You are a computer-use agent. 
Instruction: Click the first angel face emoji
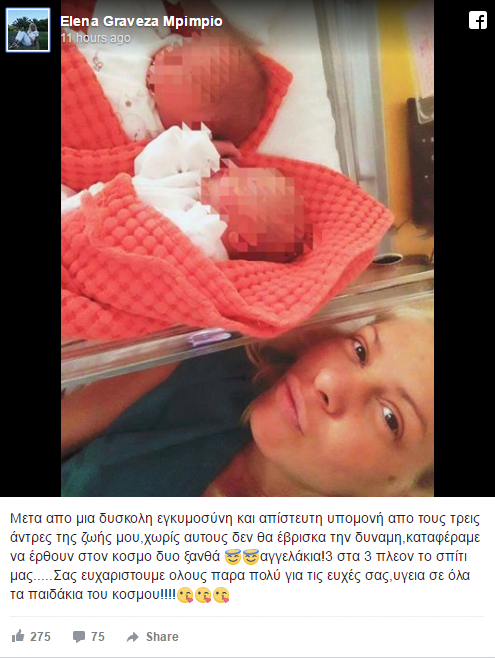point(232,557)
